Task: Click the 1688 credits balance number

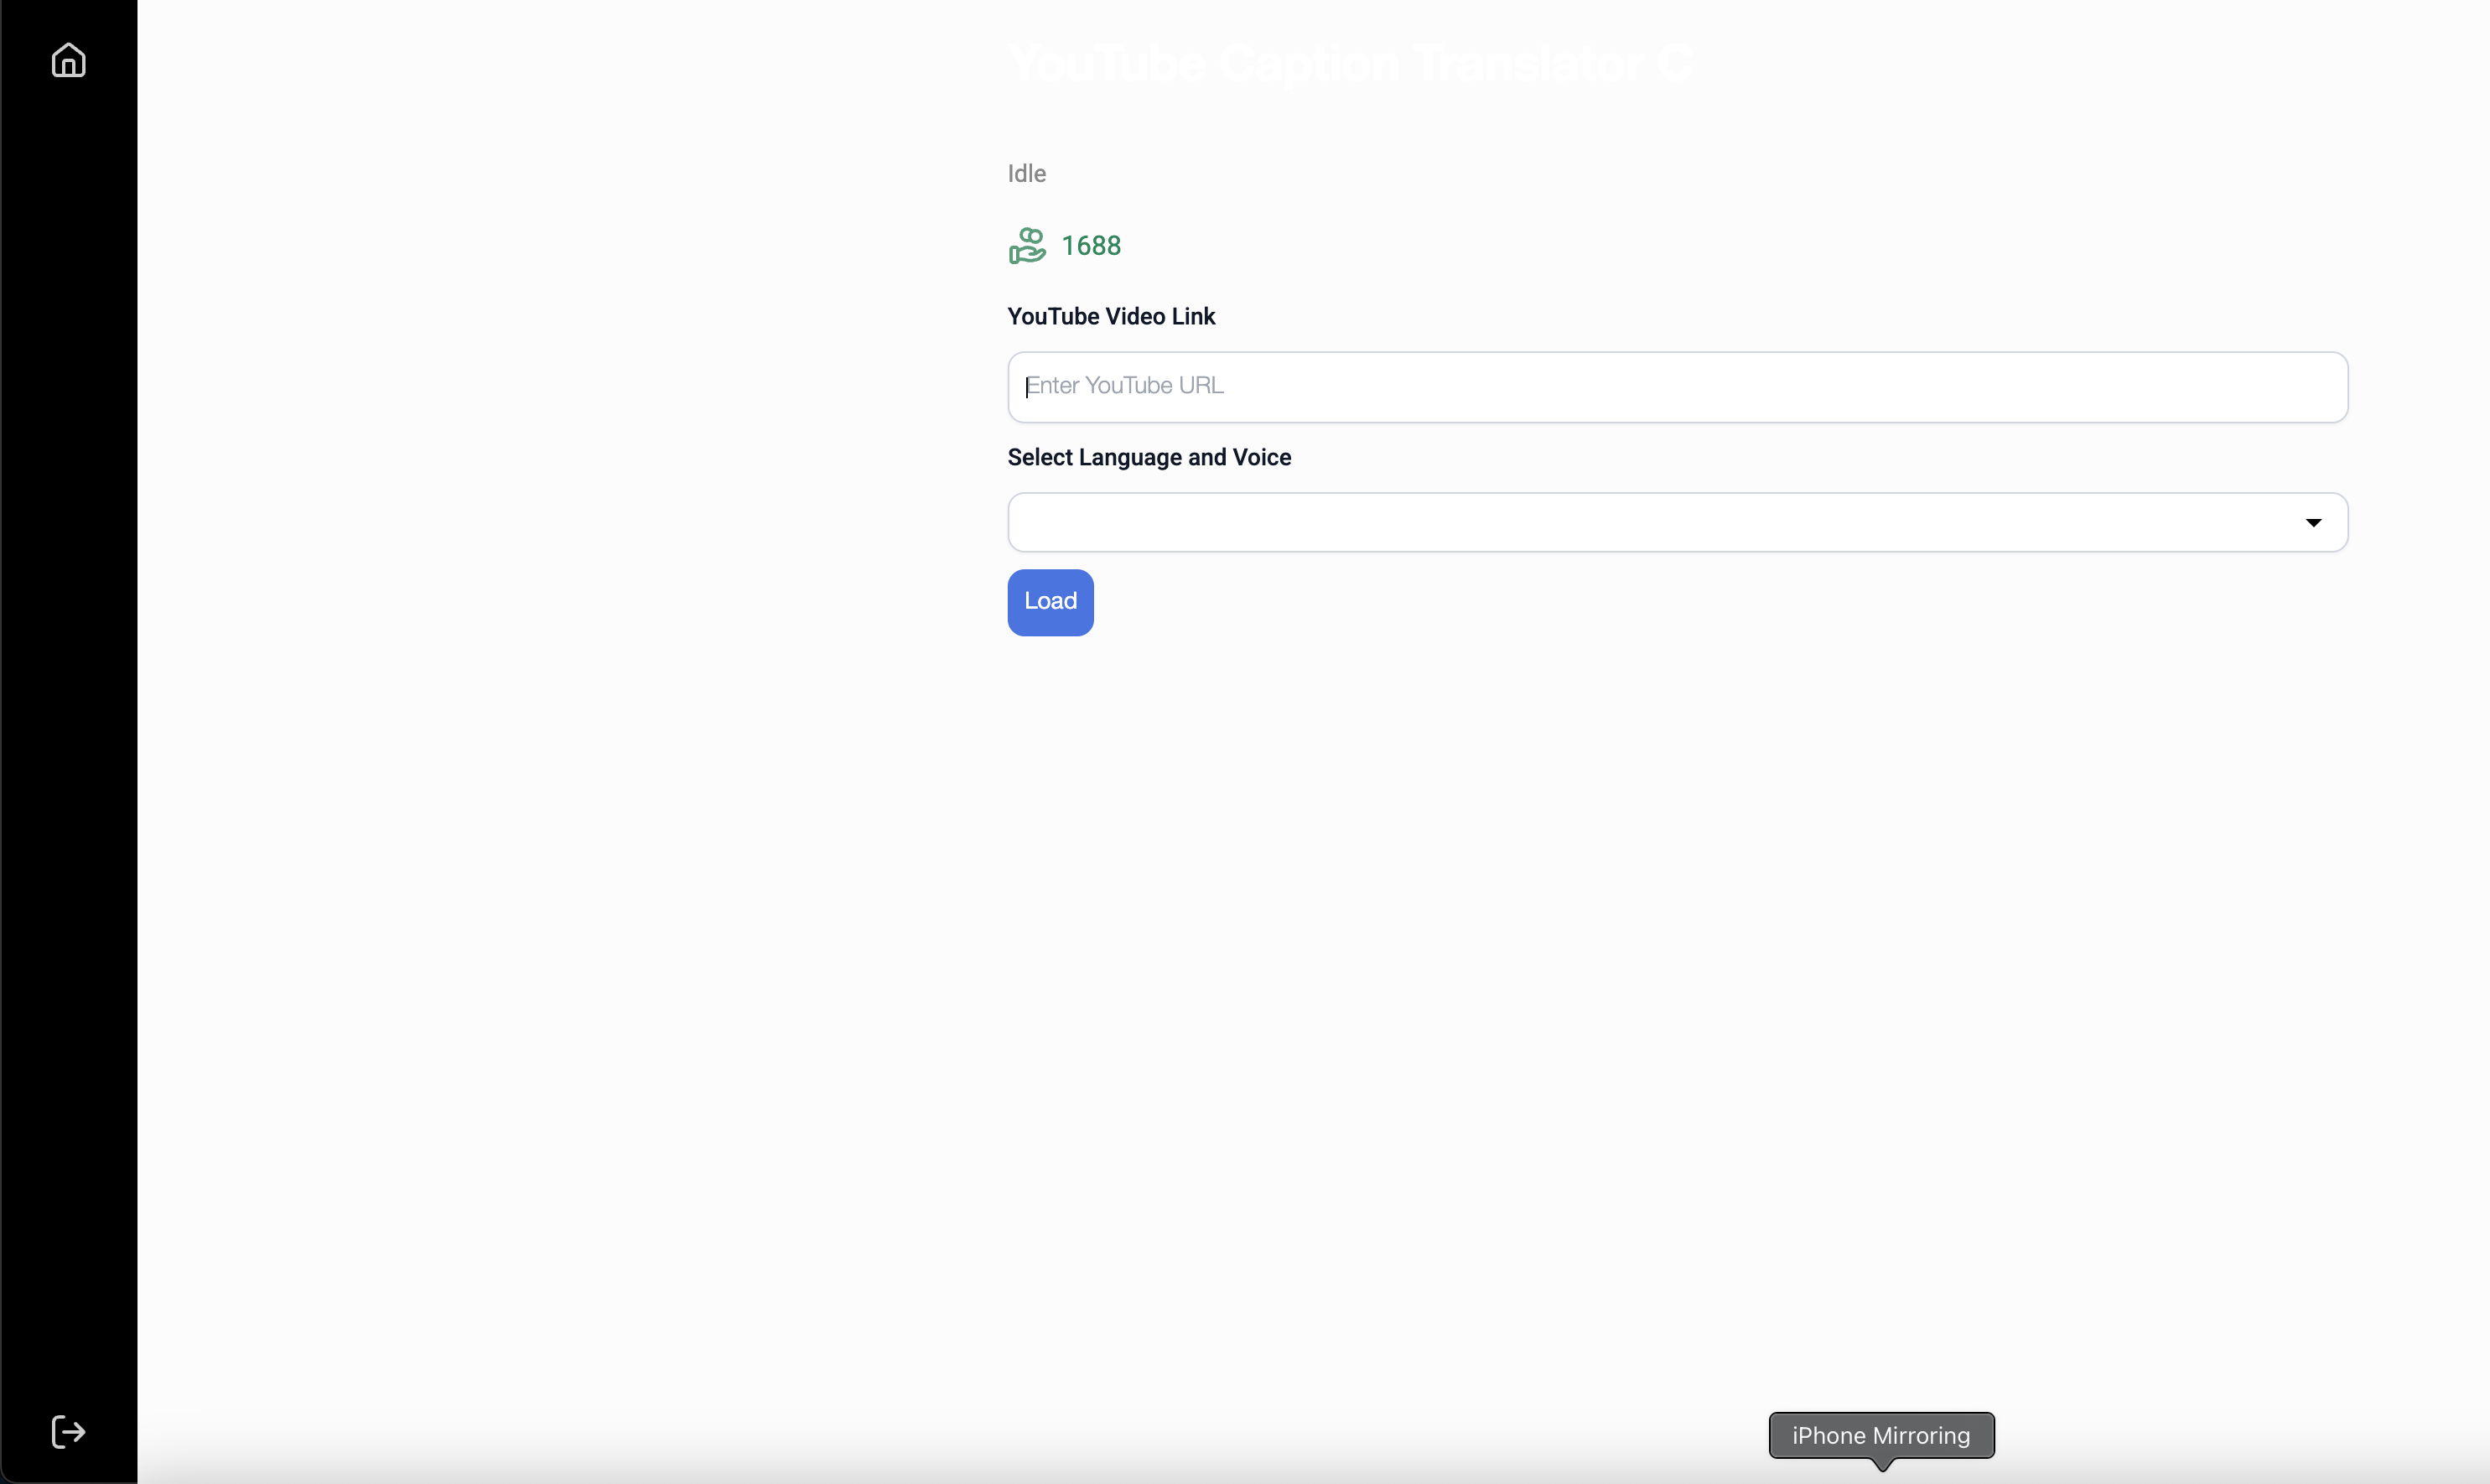Action: pyautogui.click(x=1090, y=246)
